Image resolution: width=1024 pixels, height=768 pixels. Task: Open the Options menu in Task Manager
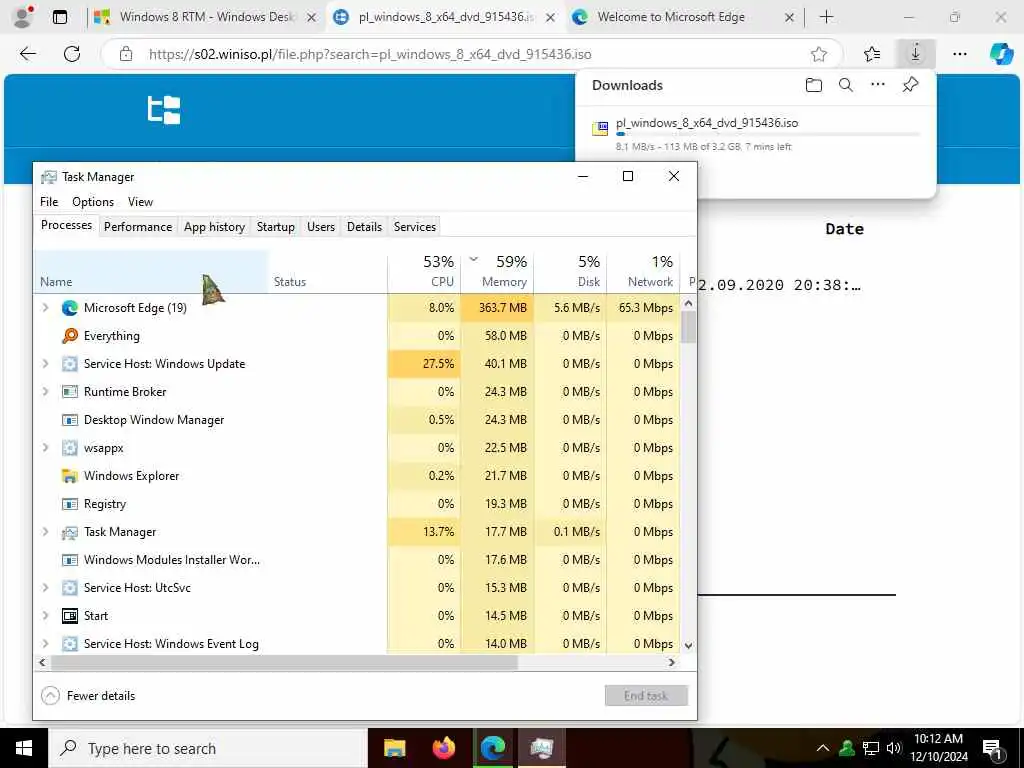click(93, 202)
